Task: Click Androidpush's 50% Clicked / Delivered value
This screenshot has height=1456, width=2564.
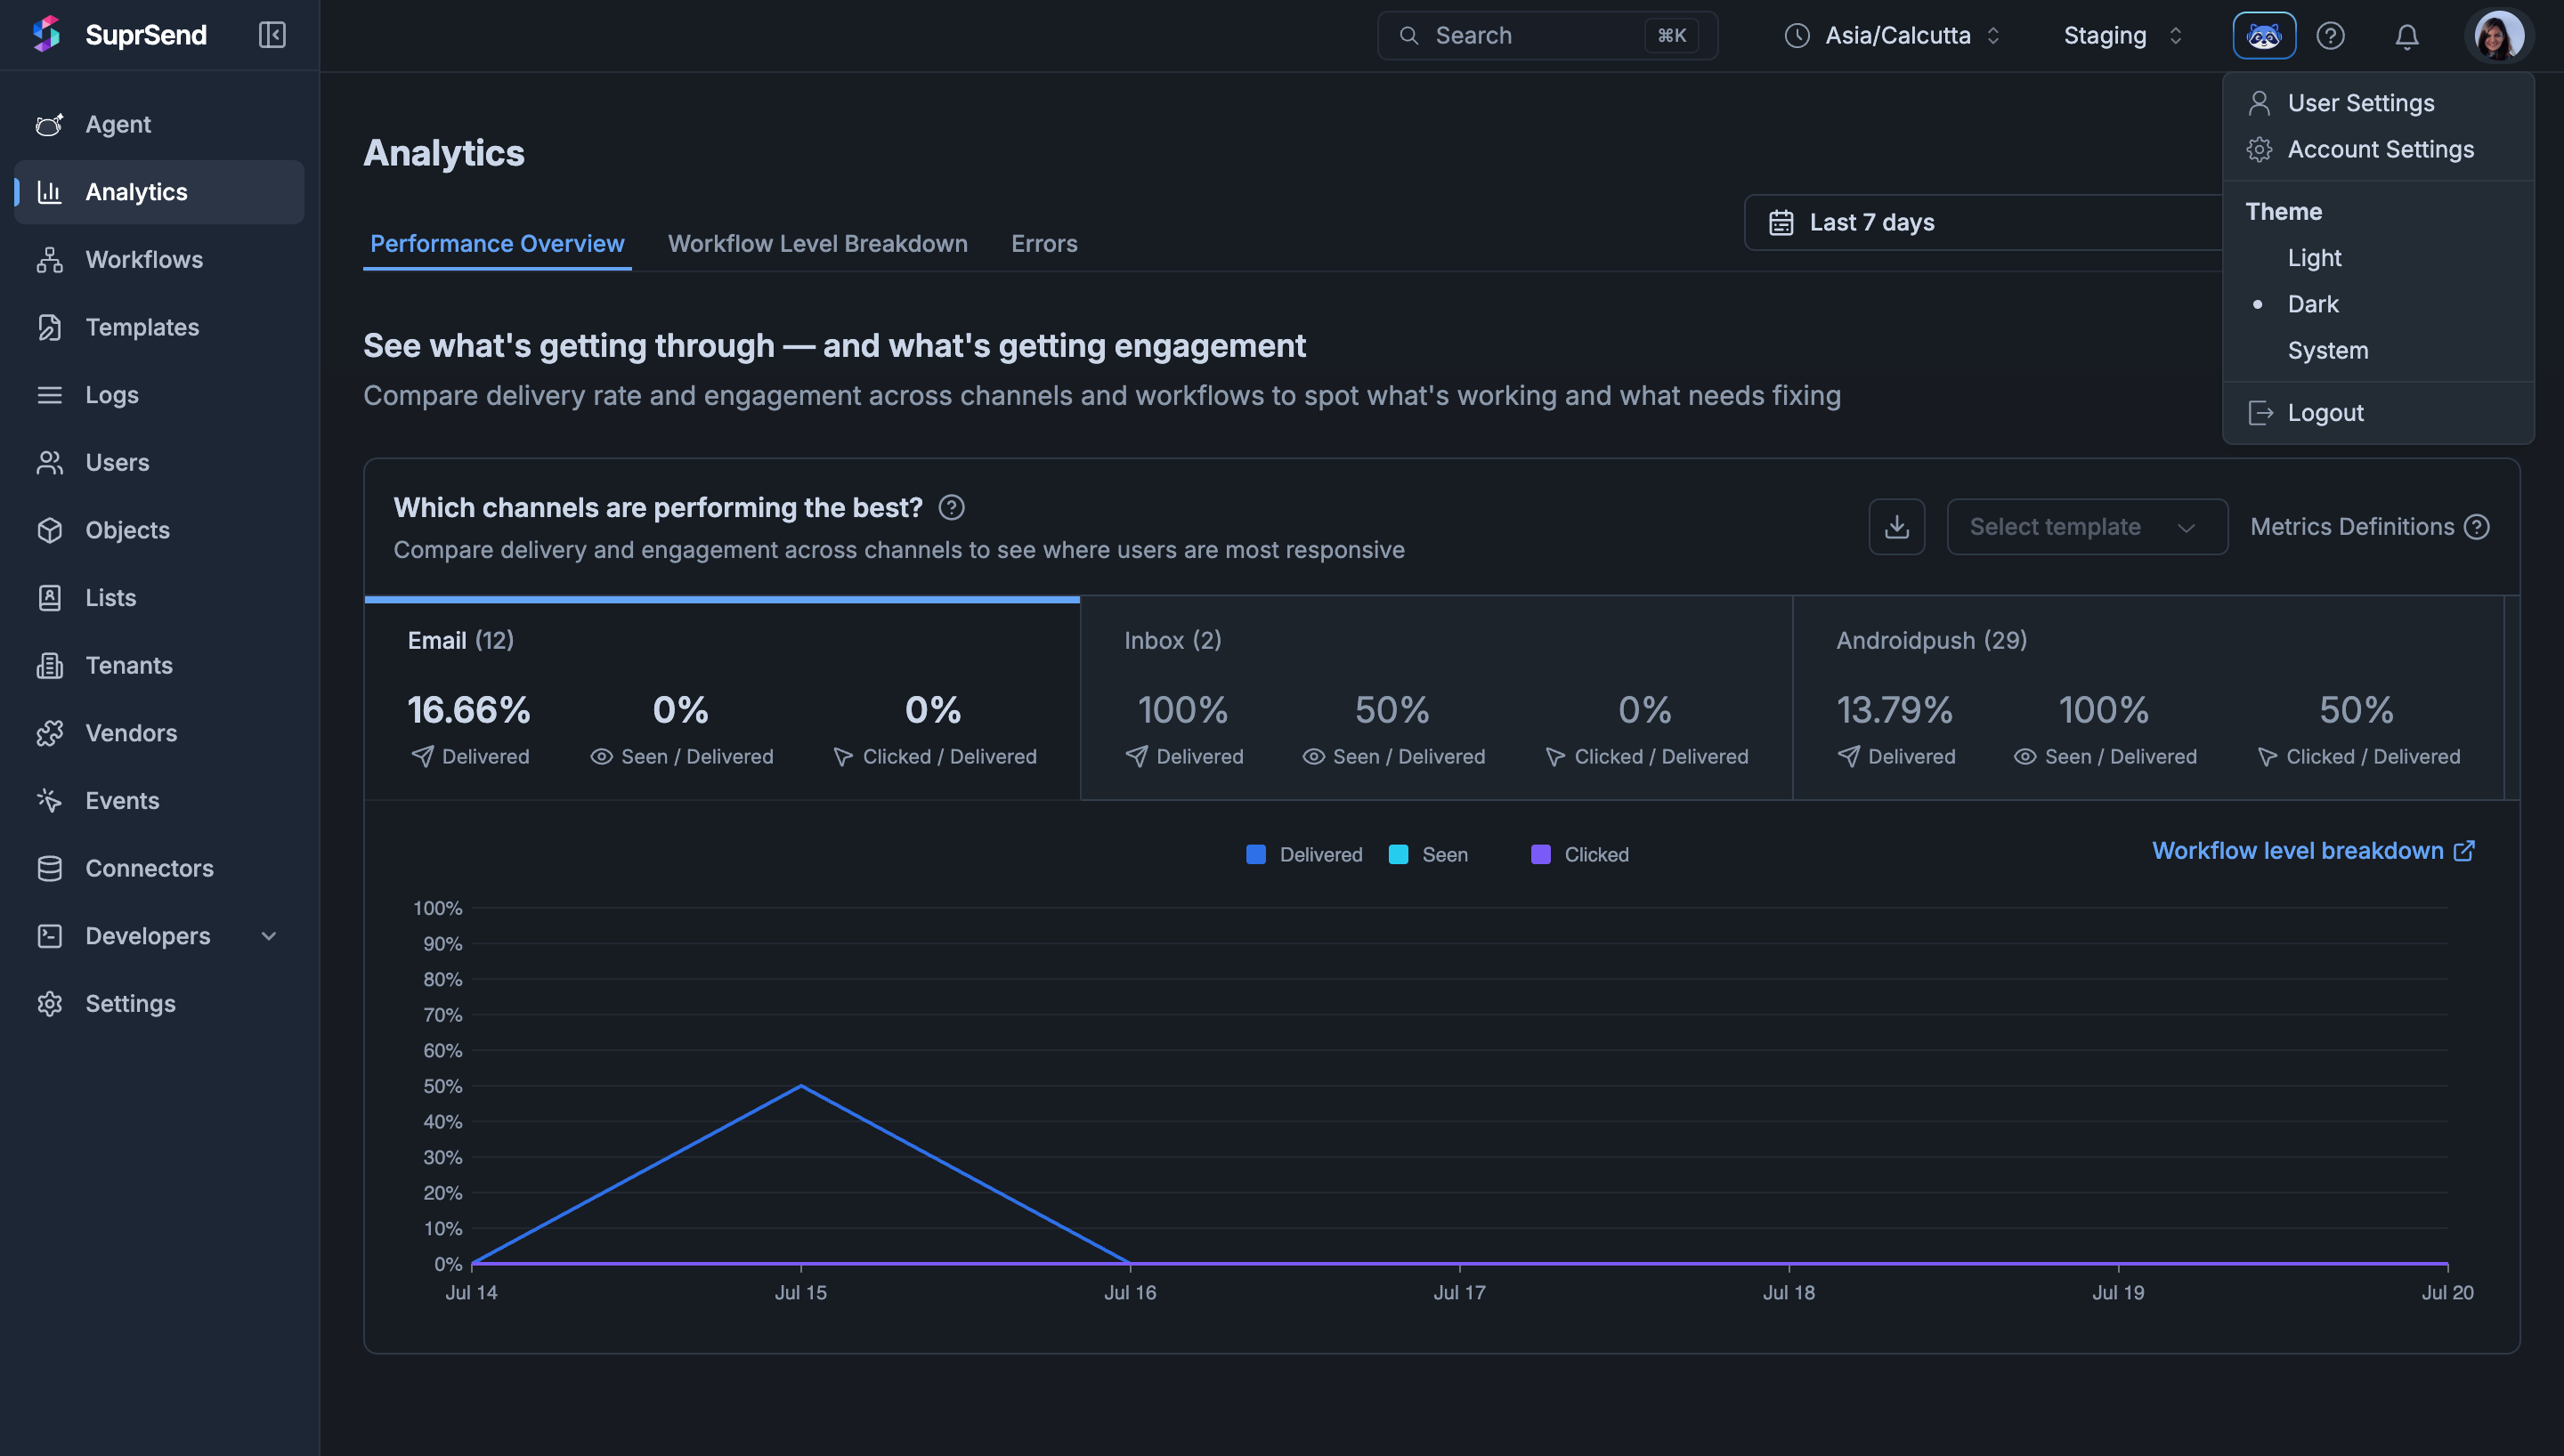Action: (x=2356, y=710)
